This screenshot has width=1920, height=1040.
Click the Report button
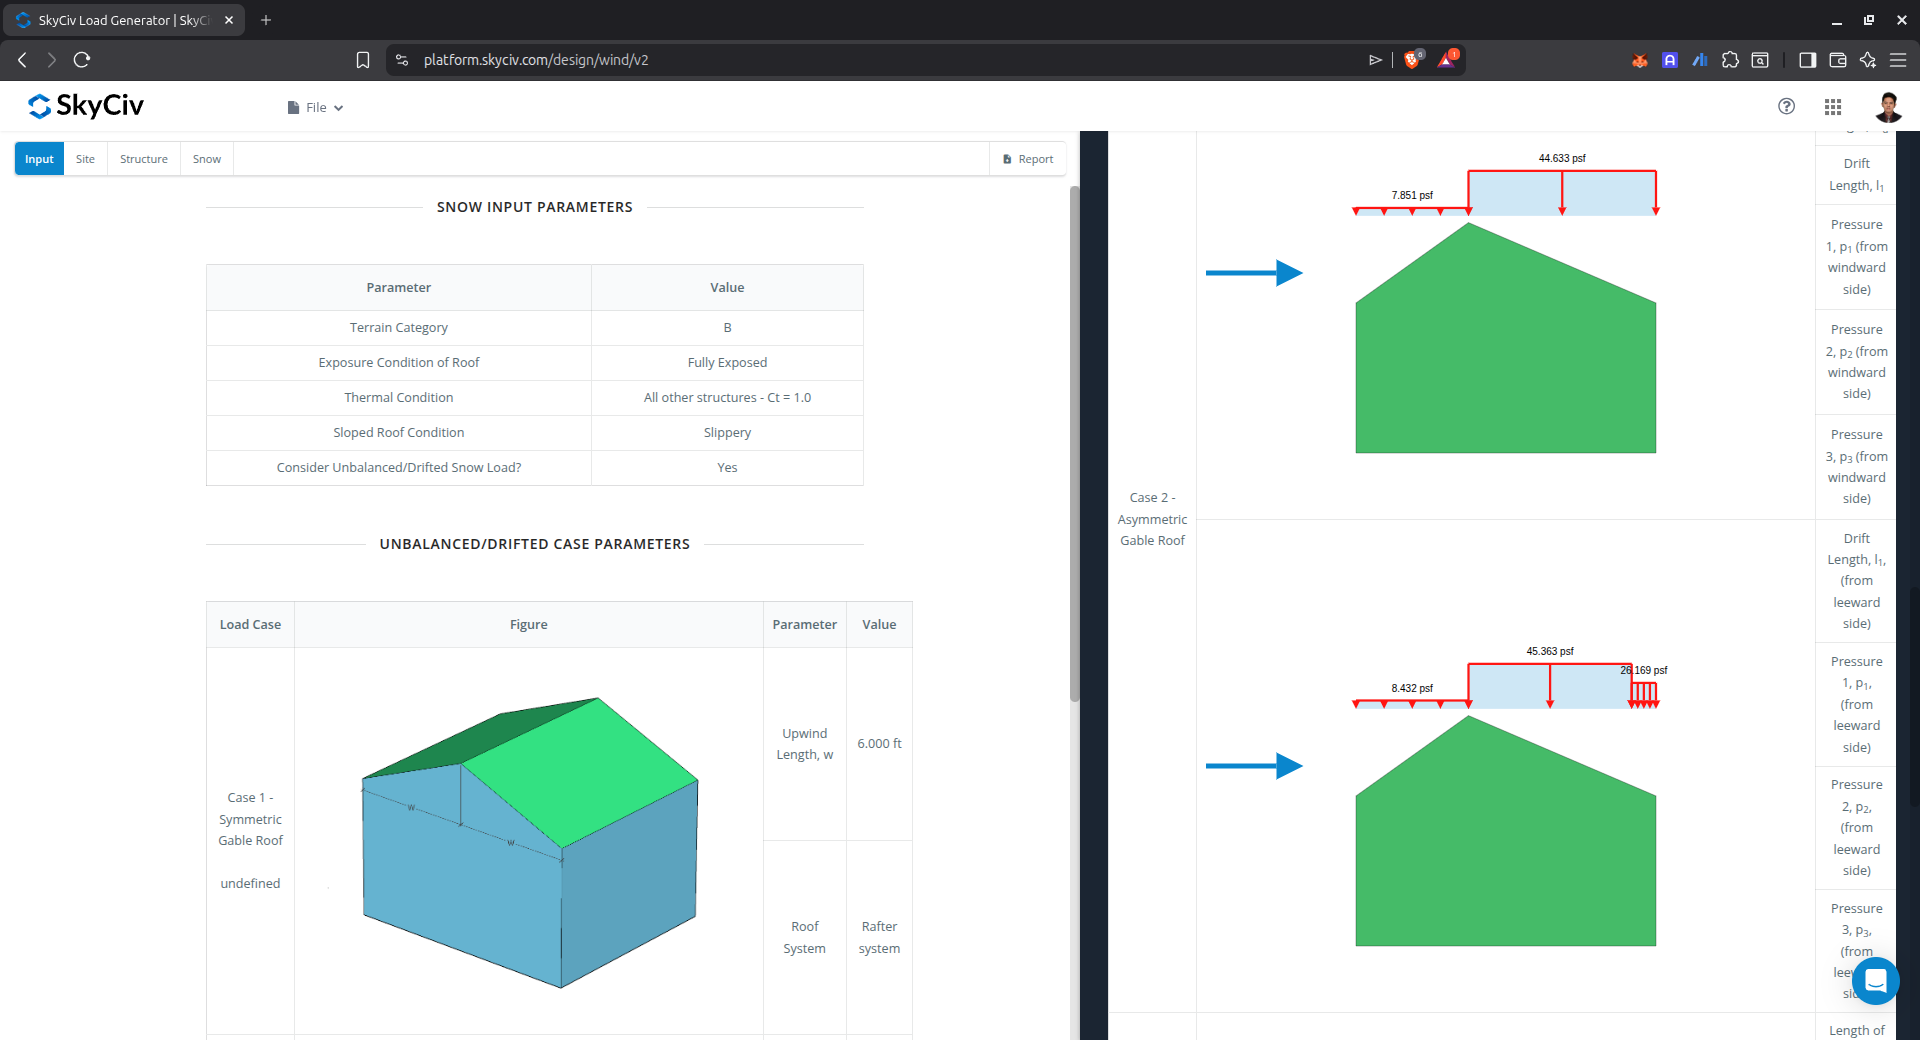click(1028, 159)
